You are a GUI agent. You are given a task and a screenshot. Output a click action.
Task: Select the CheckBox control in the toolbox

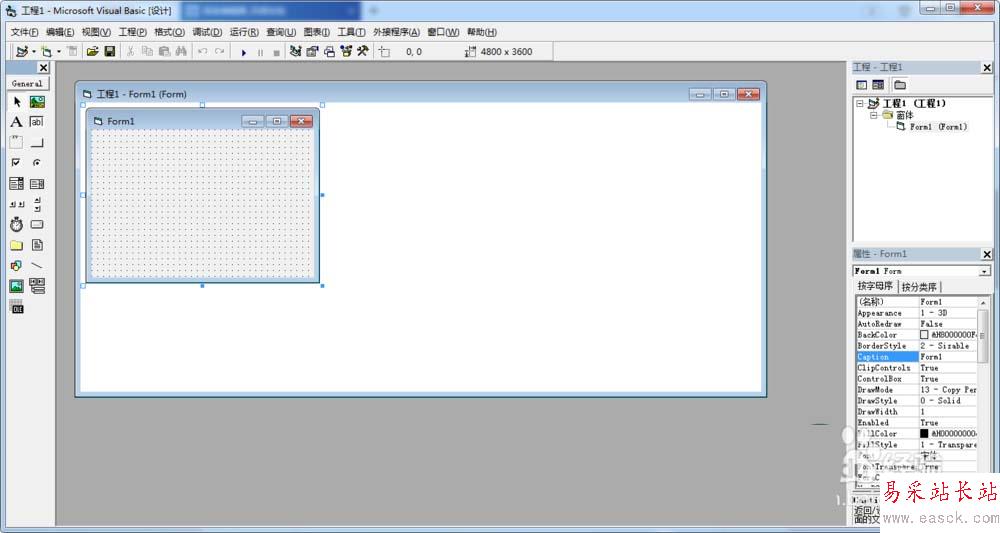point(17,163)
